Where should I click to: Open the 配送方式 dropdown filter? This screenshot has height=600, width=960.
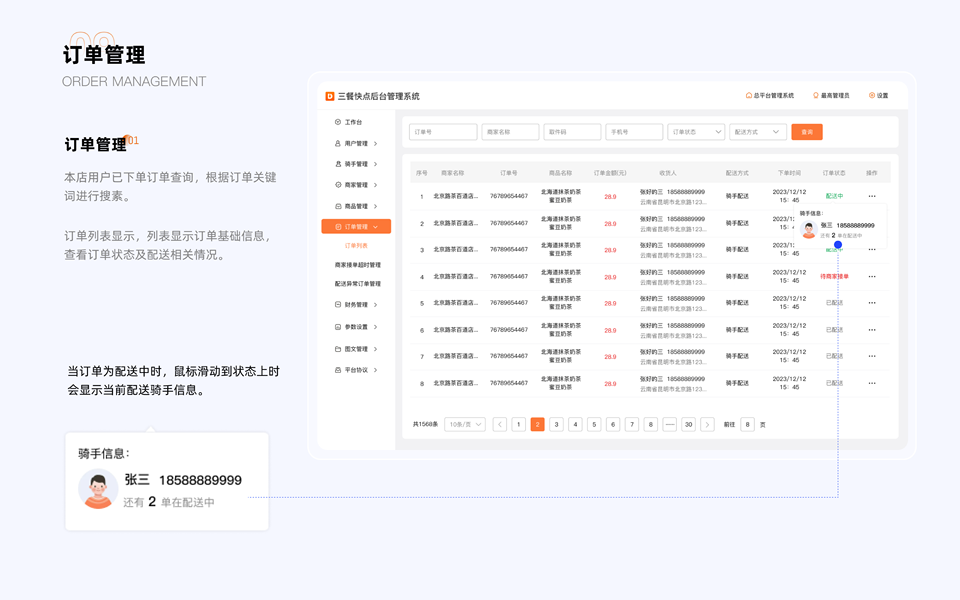click(758, 132)
